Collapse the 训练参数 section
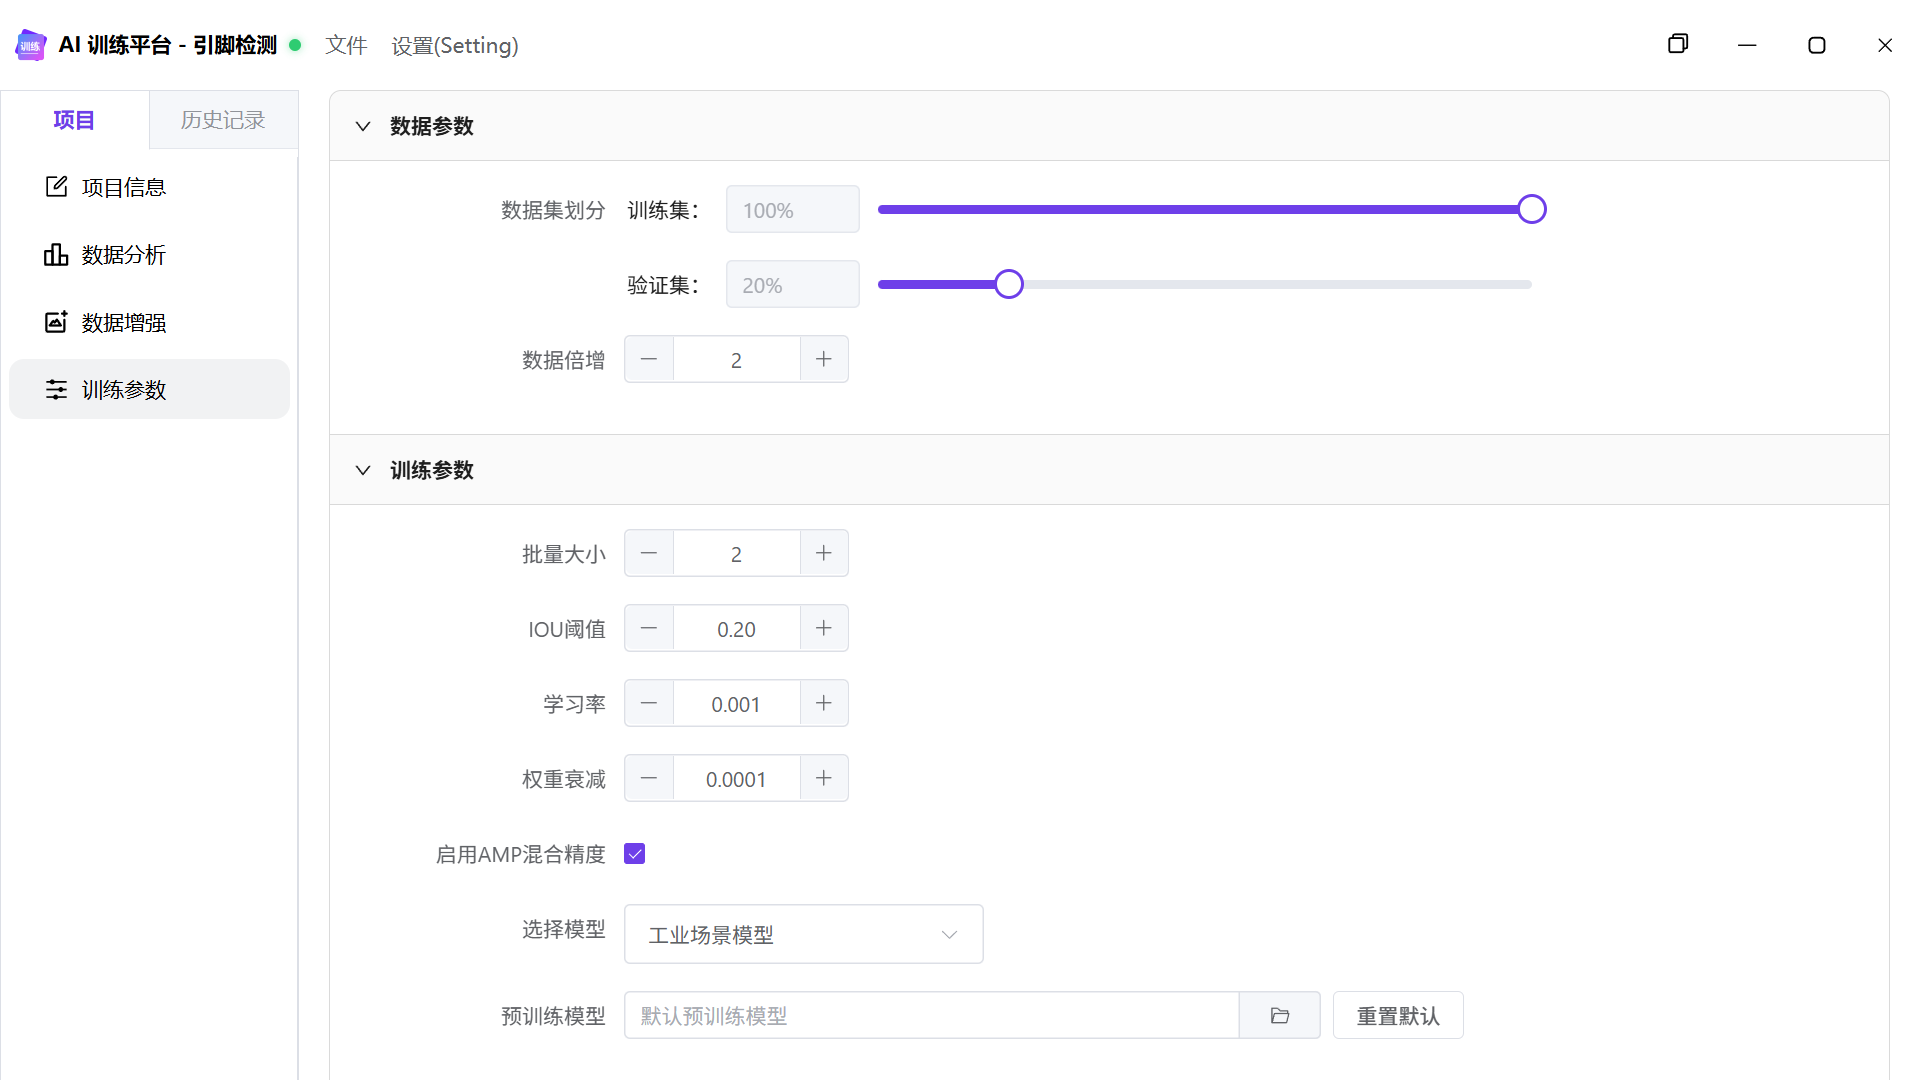 [363, 470]
